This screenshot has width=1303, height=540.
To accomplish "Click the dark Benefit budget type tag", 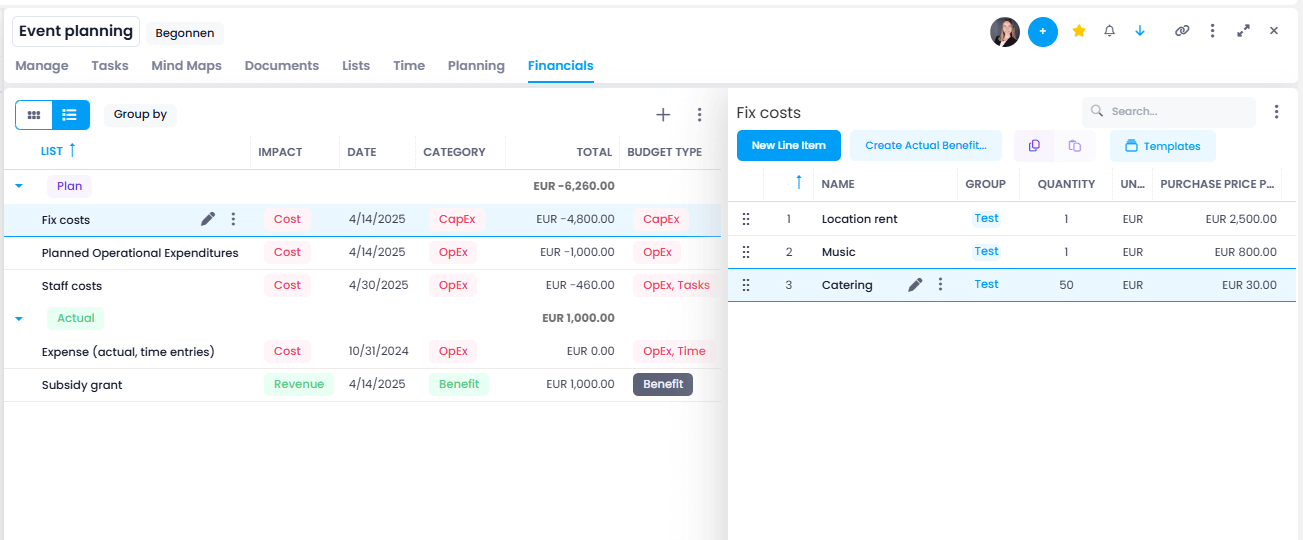I will point(663,384).
